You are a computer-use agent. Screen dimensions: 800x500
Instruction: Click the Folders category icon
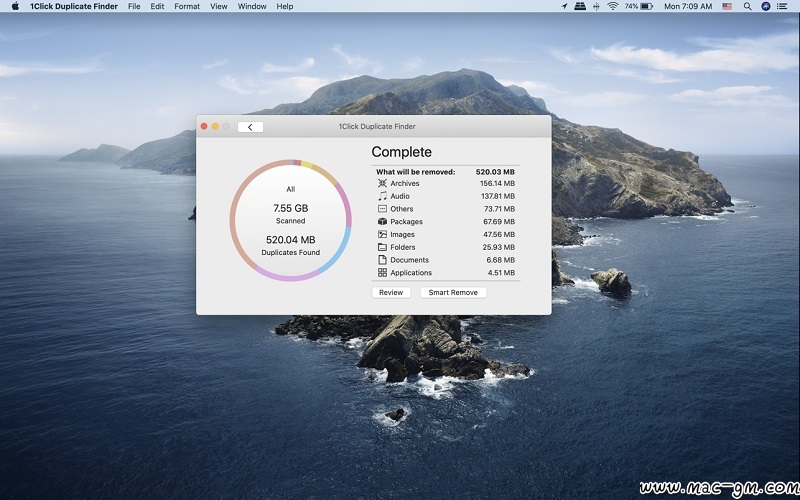click(x=382, y=247)
